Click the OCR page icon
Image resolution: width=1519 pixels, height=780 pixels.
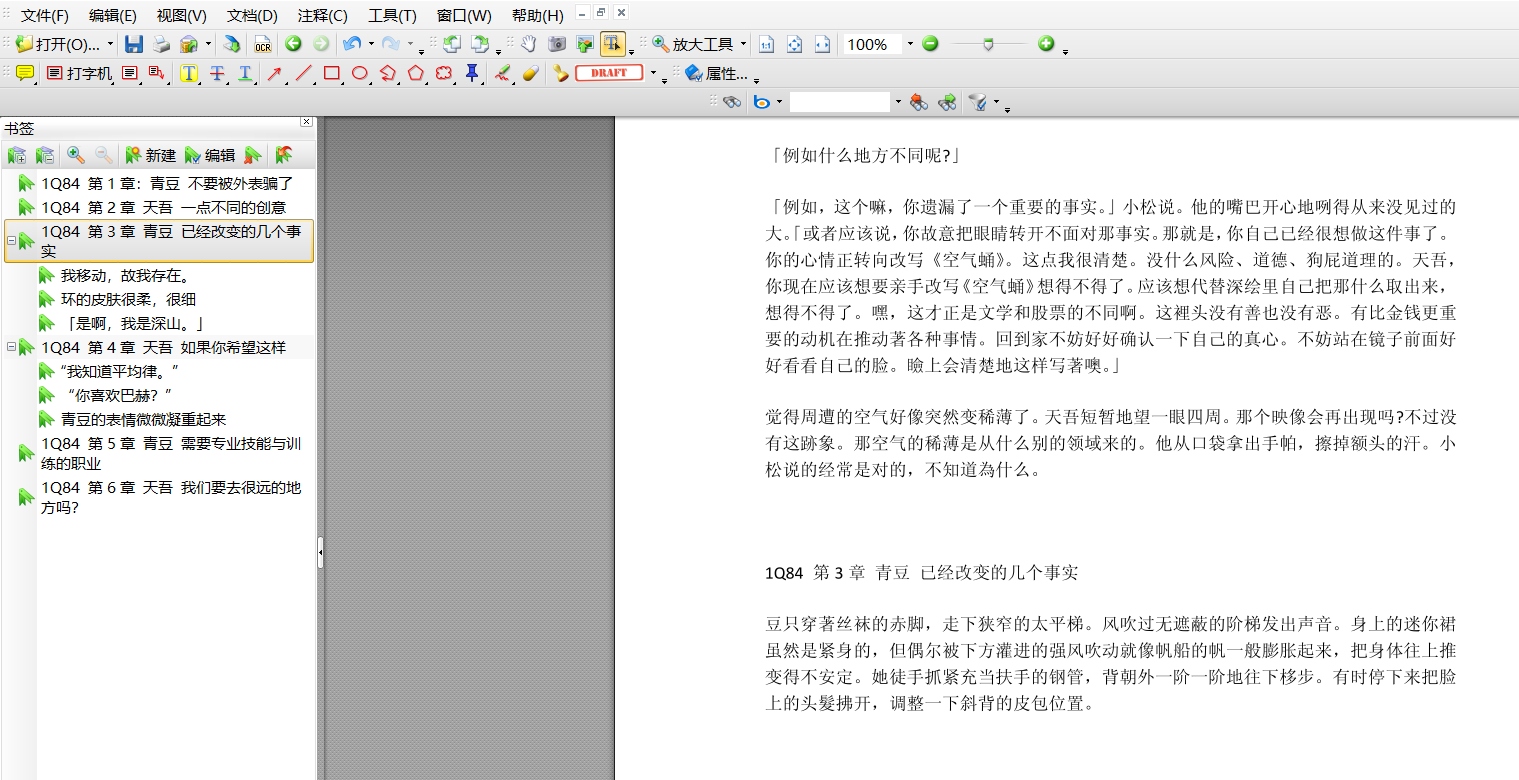point(262,44)
